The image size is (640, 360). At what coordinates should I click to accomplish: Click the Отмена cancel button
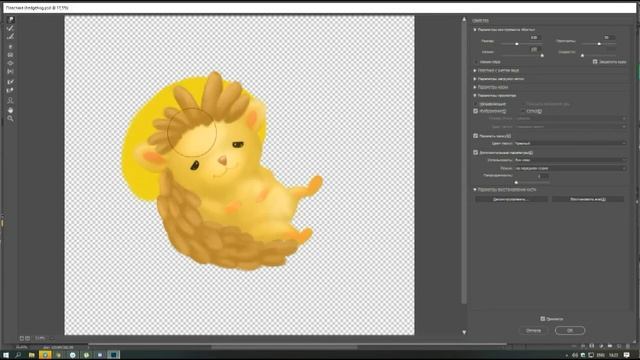pos(533,330)
